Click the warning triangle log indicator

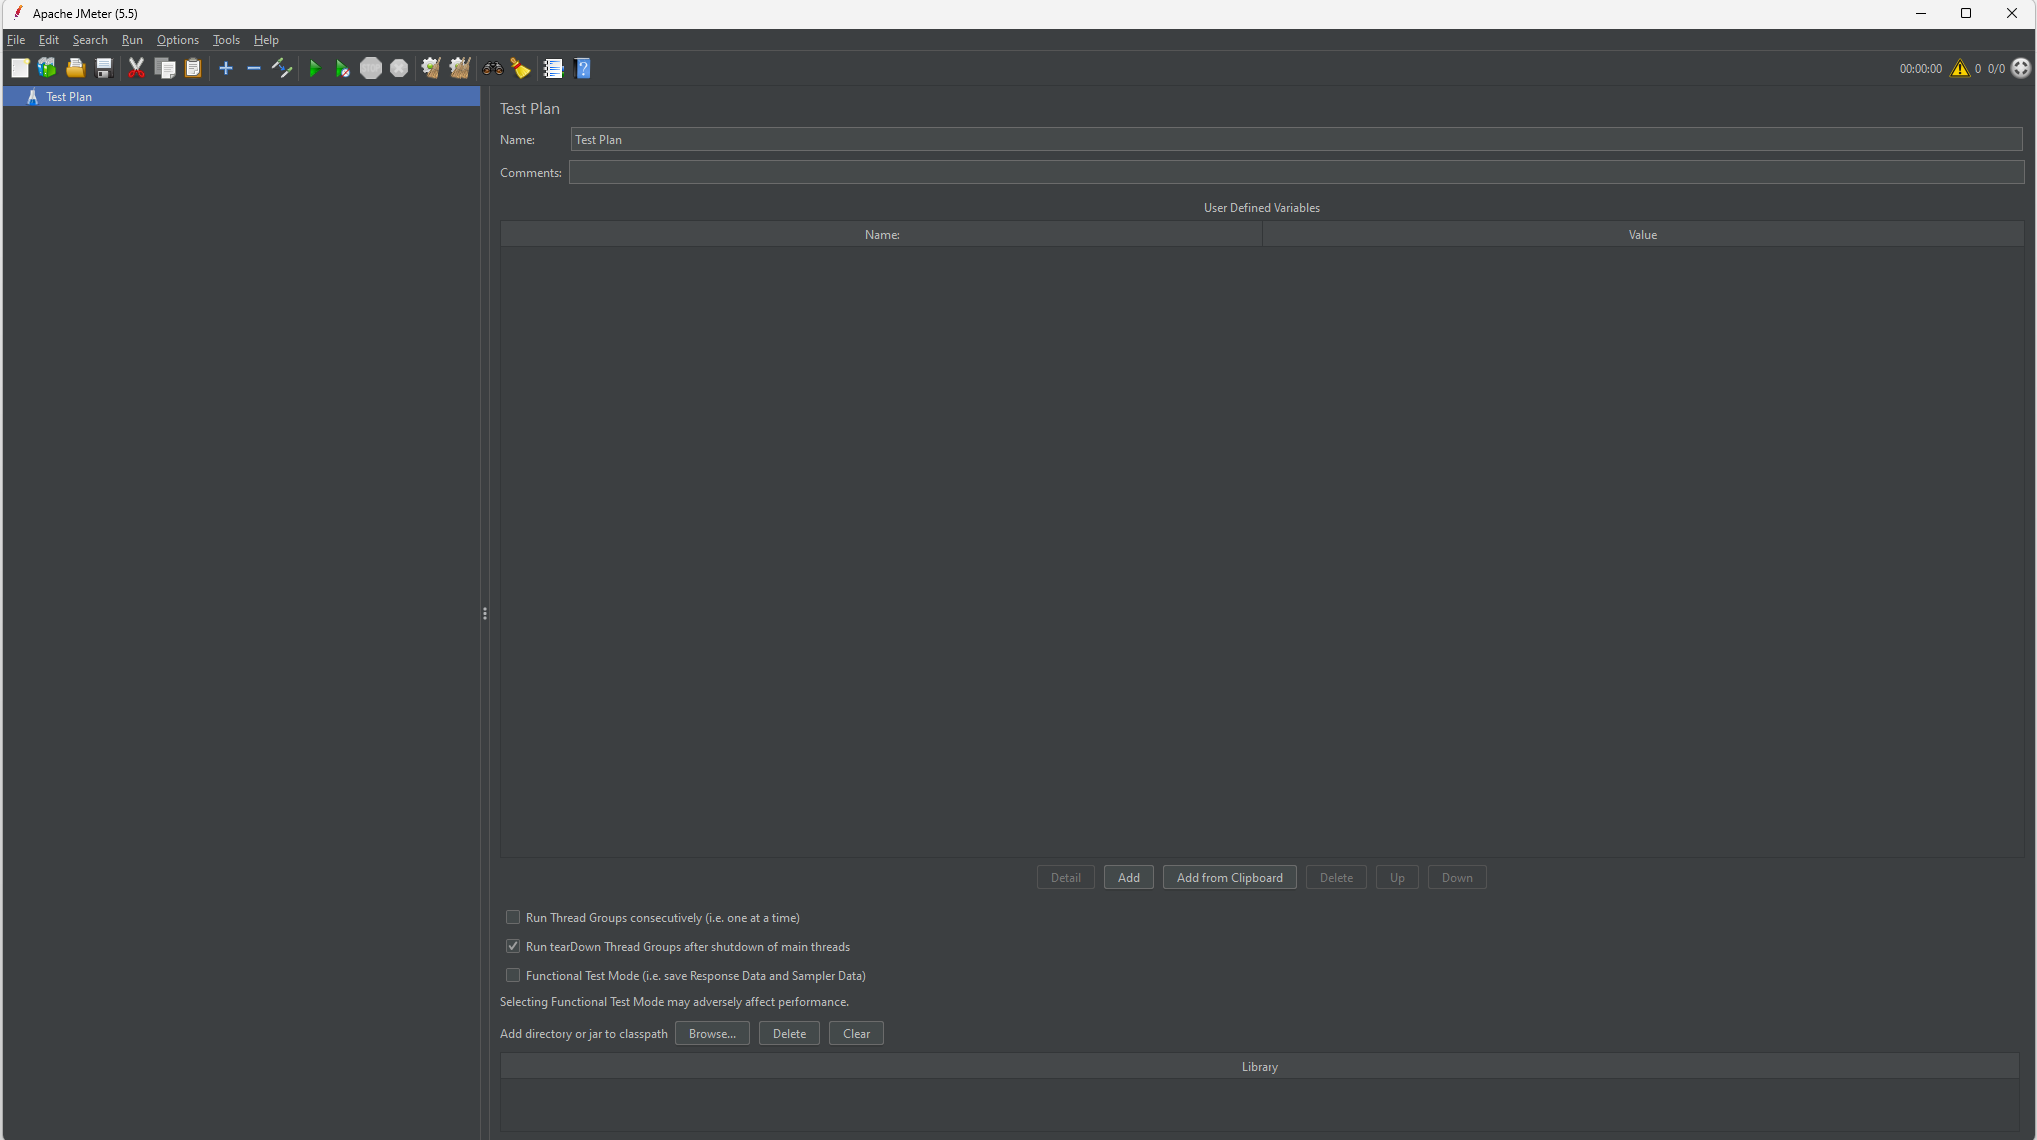1959,68
